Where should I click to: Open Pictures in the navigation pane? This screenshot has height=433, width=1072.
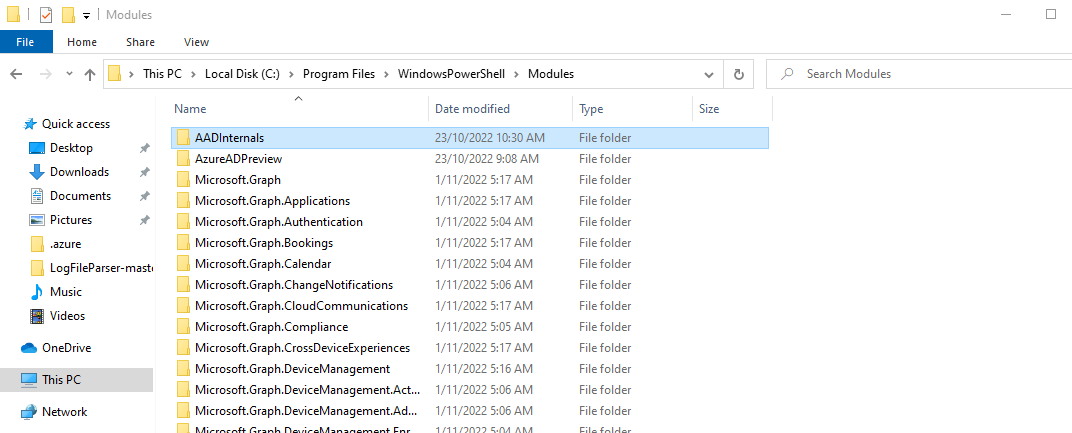(71, 220)
